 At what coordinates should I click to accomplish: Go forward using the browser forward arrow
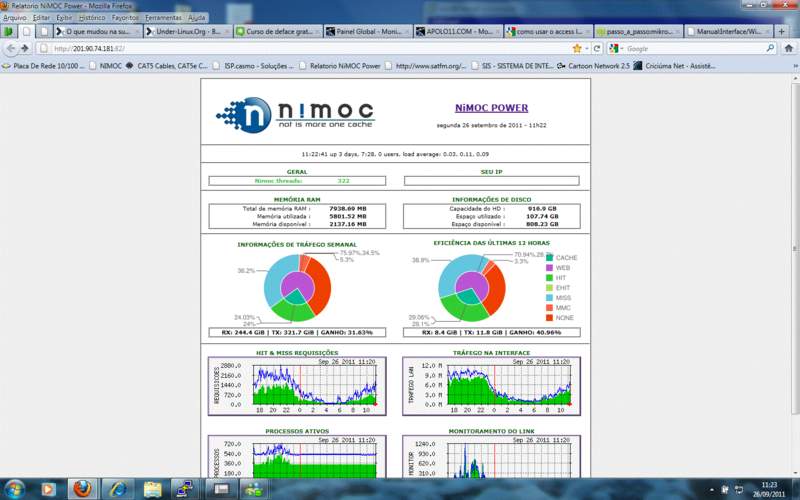[x=24, y=48]
